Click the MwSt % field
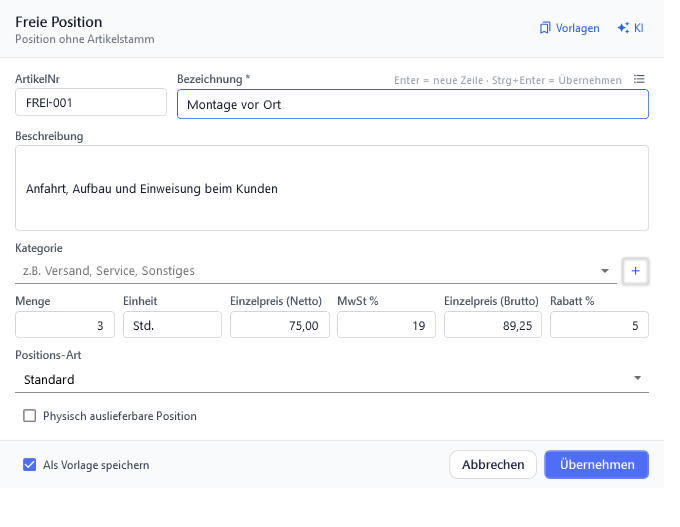The width and height of the screenshot is (680, 527). point(386,325)
